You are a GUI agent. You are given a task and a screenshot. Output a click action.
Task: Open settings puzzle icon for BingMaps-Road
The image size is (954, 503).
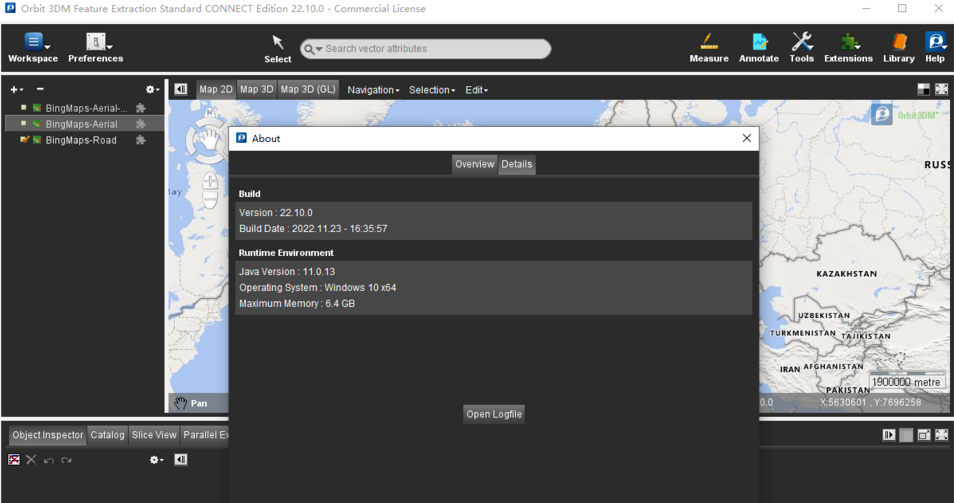141,140
